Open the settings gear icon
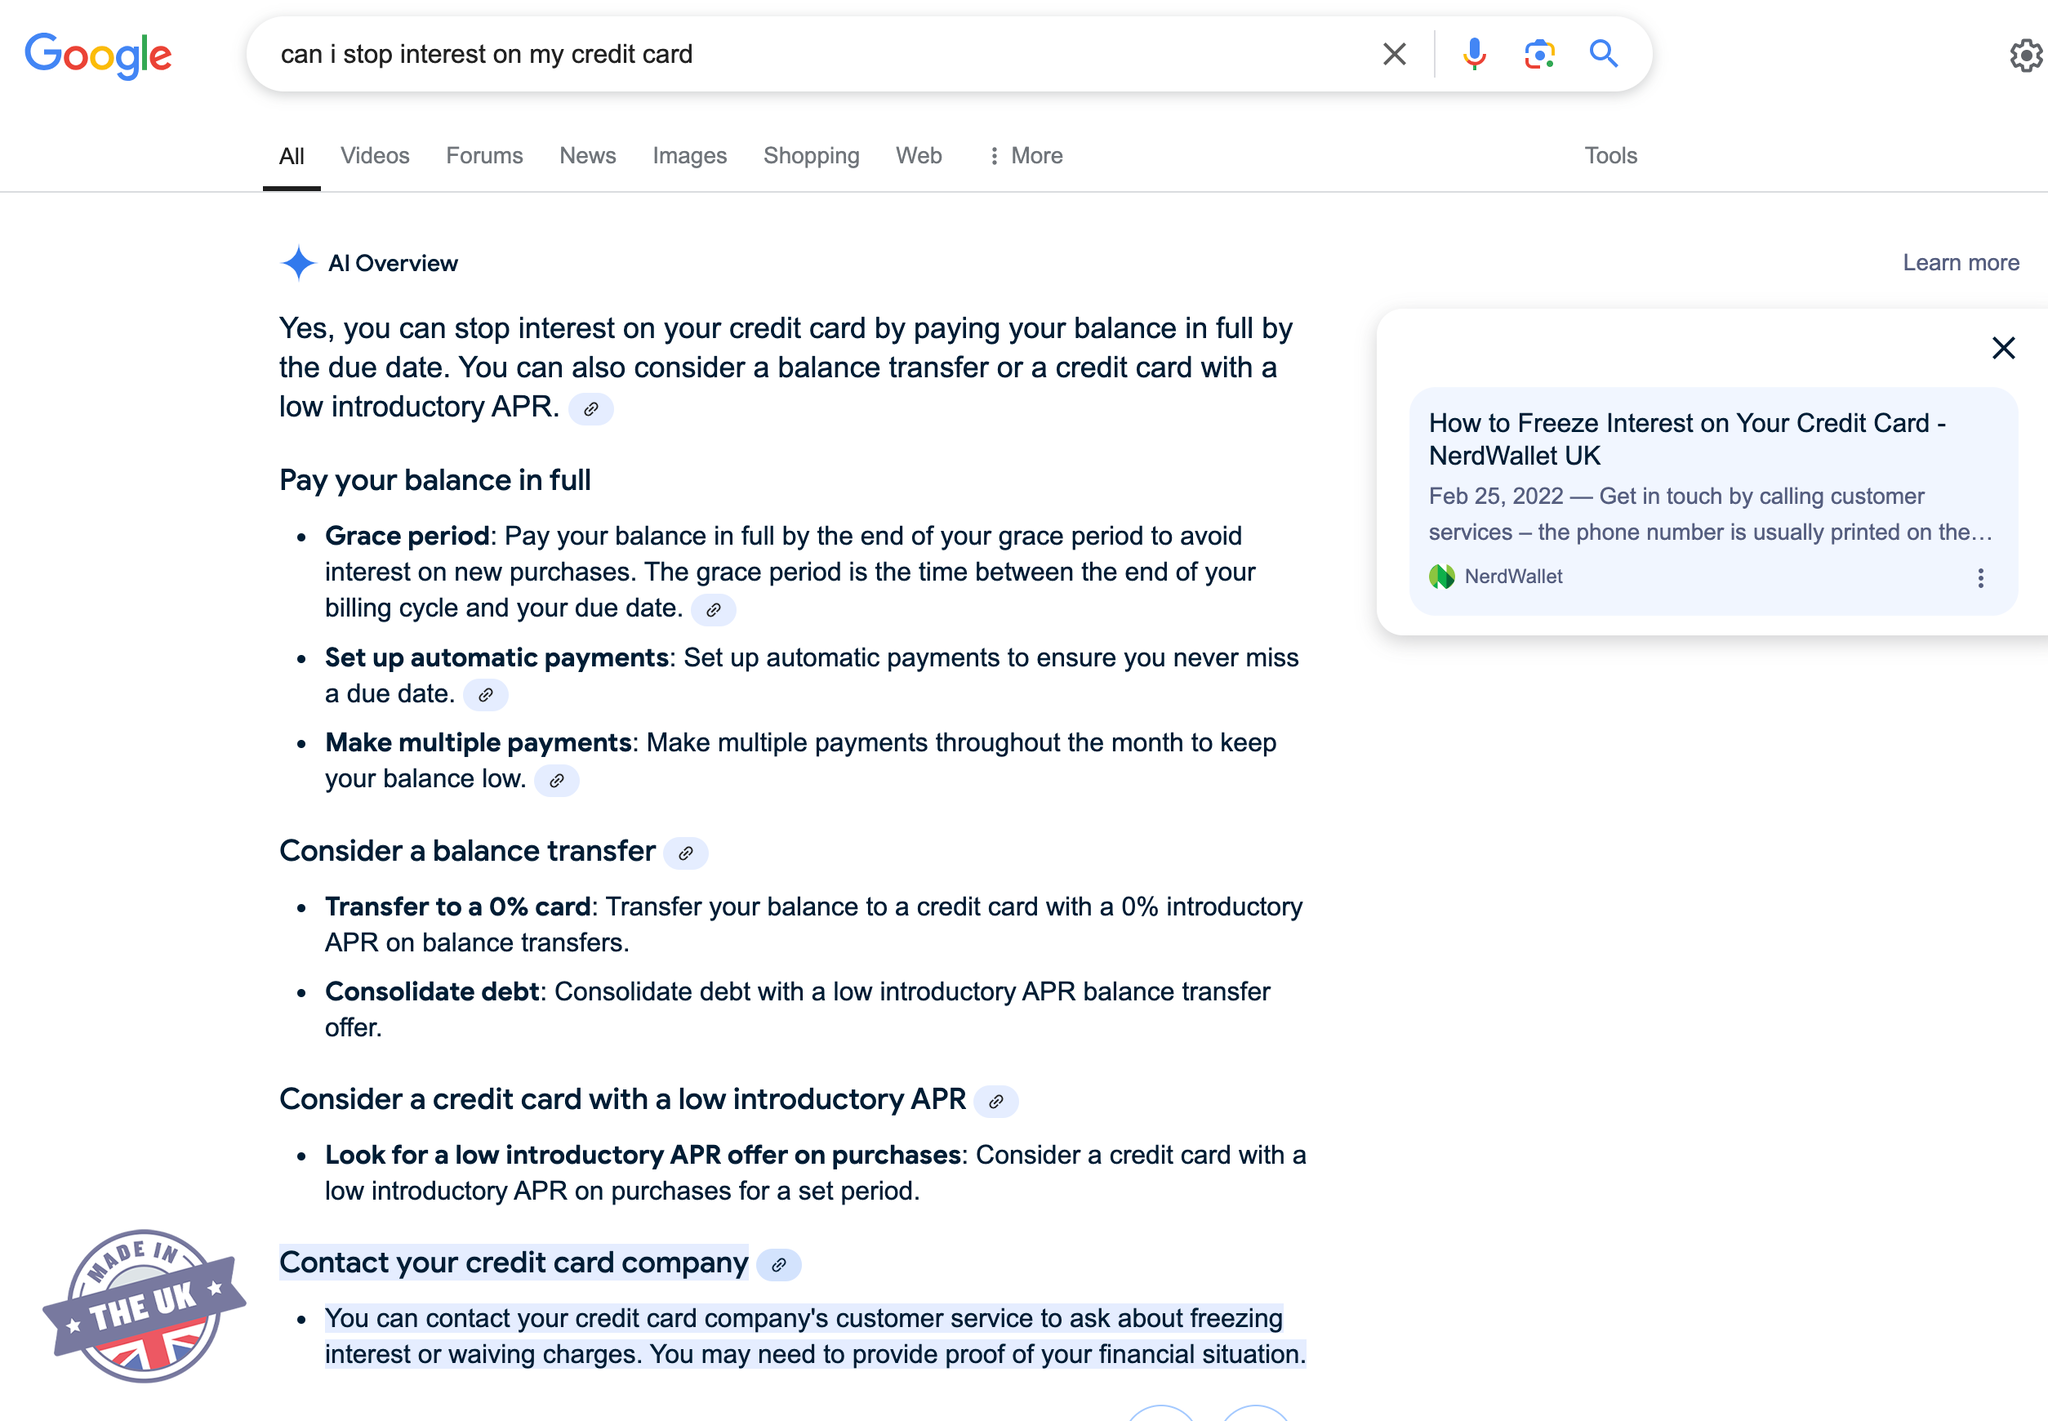The width and height of the screenshot is (2048, 1421). (x=2025, y=55)
